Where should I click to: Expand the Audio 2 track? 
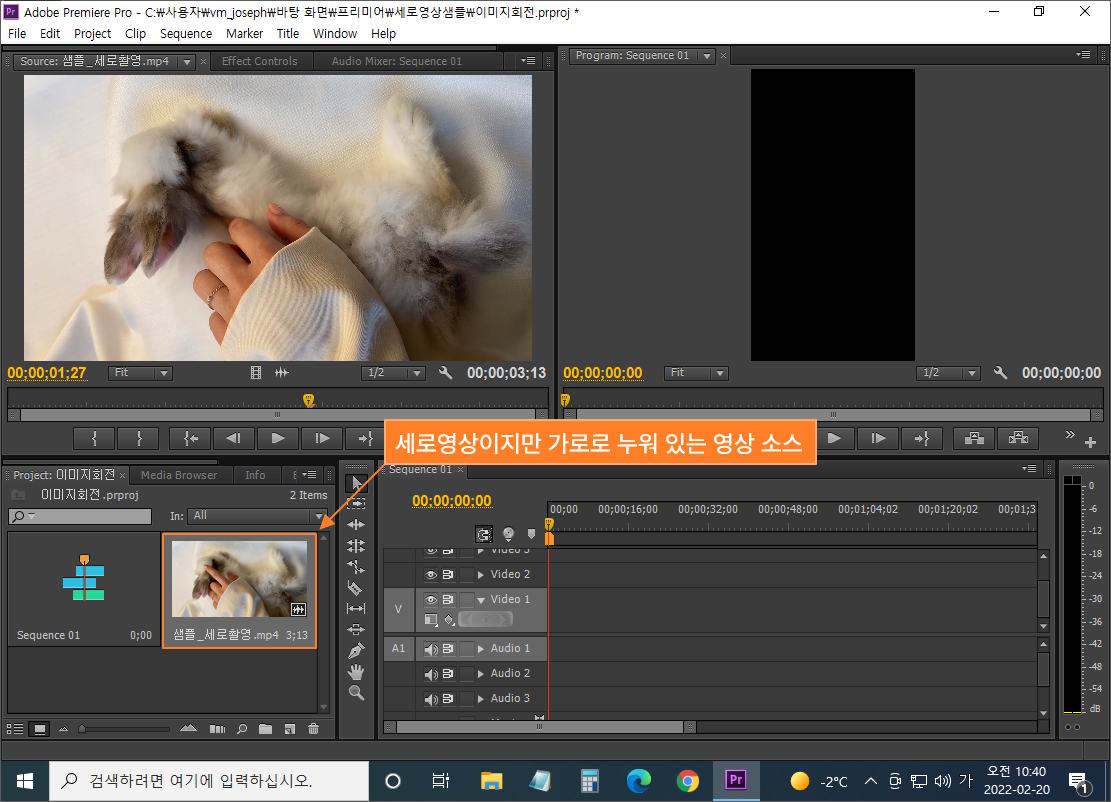point(481,674)
